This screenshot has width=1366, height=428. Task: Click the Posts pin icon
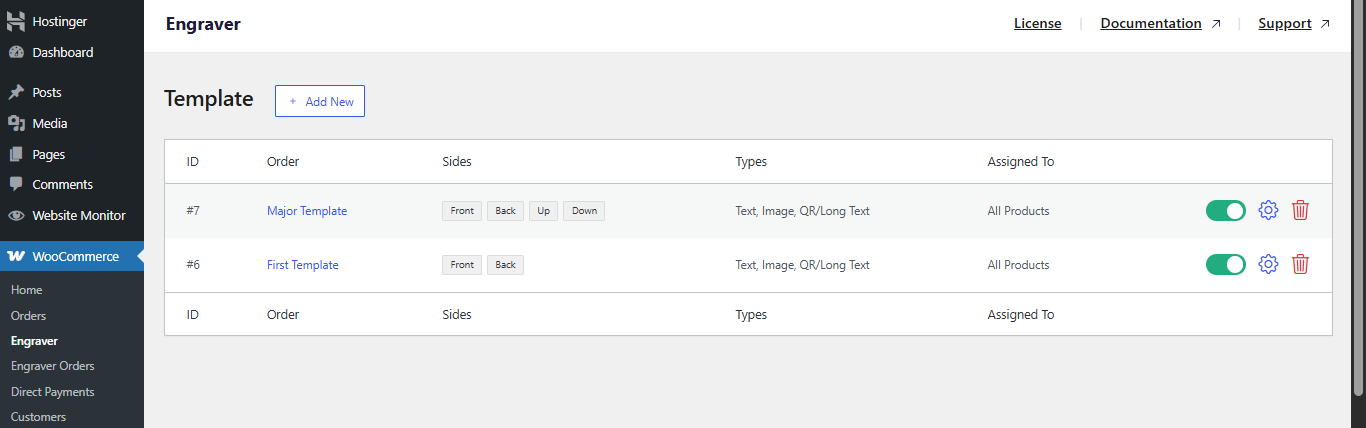(16, 92)
